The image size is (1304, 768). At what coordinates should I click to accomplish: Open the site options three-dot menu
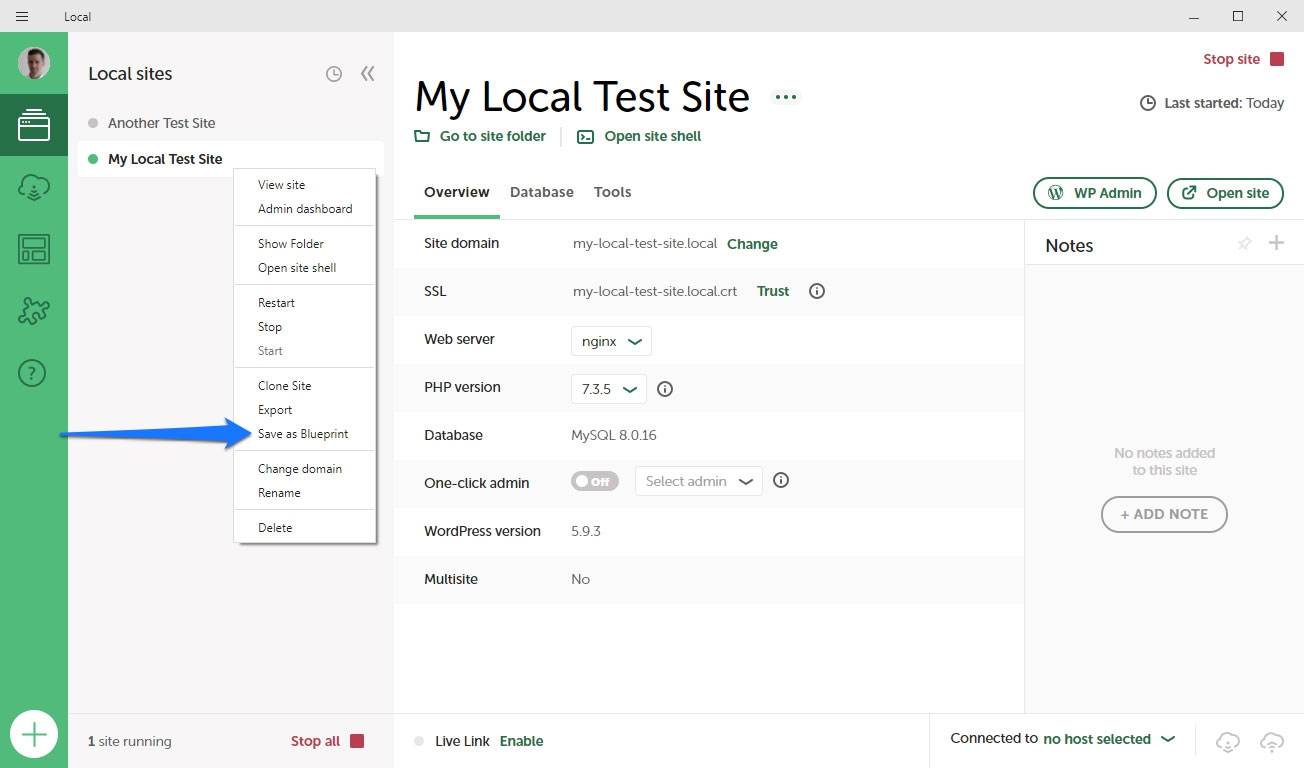(786, 97)
